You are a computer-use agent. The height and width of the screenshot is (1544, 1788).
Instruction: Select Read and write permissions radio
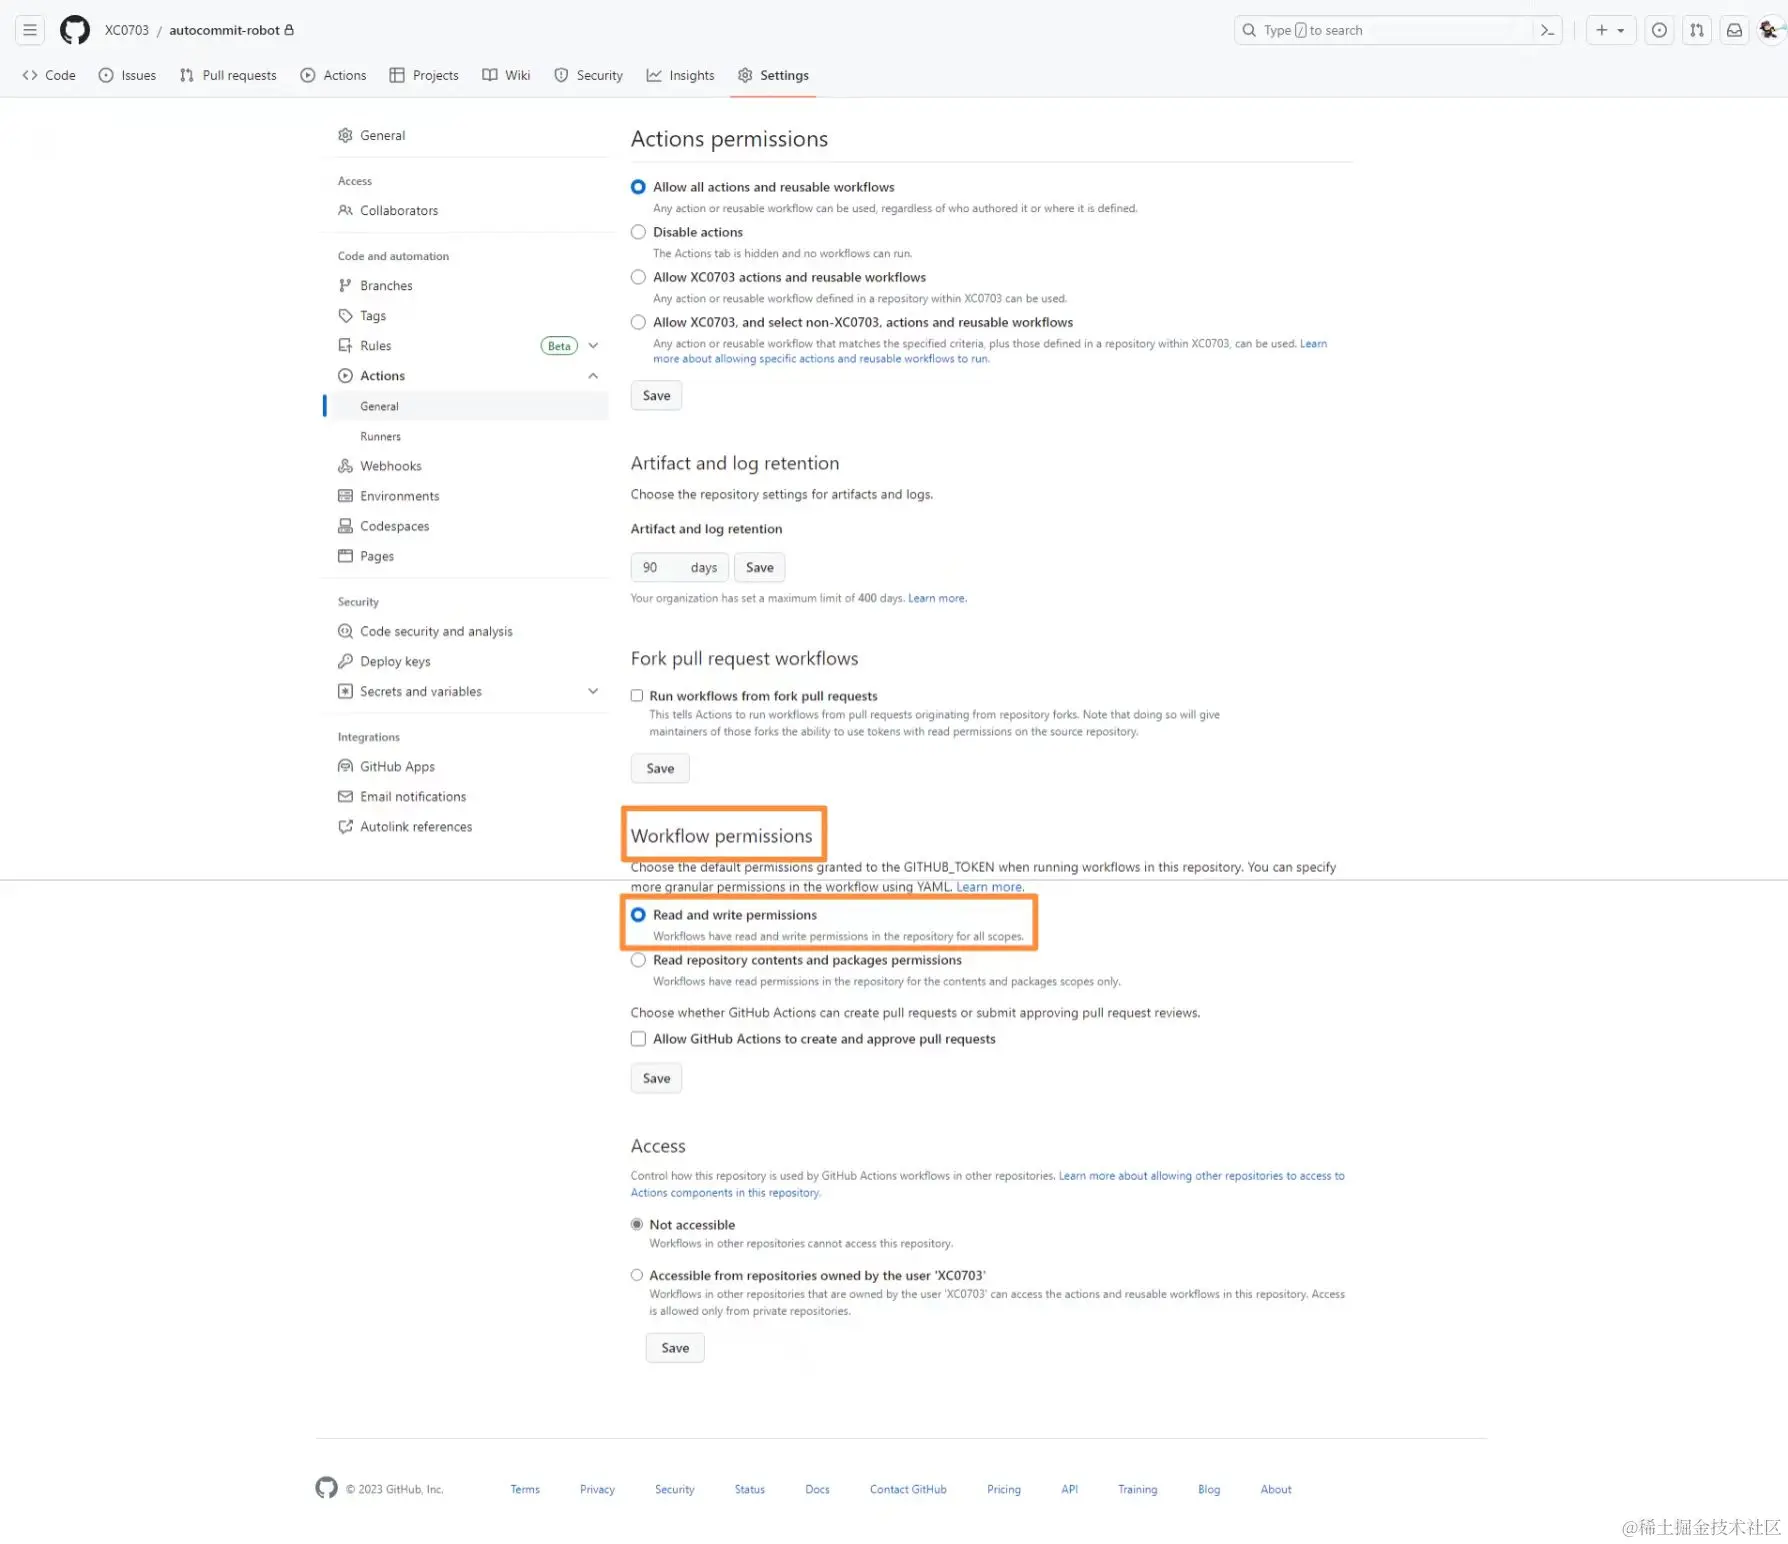point(638,915)
